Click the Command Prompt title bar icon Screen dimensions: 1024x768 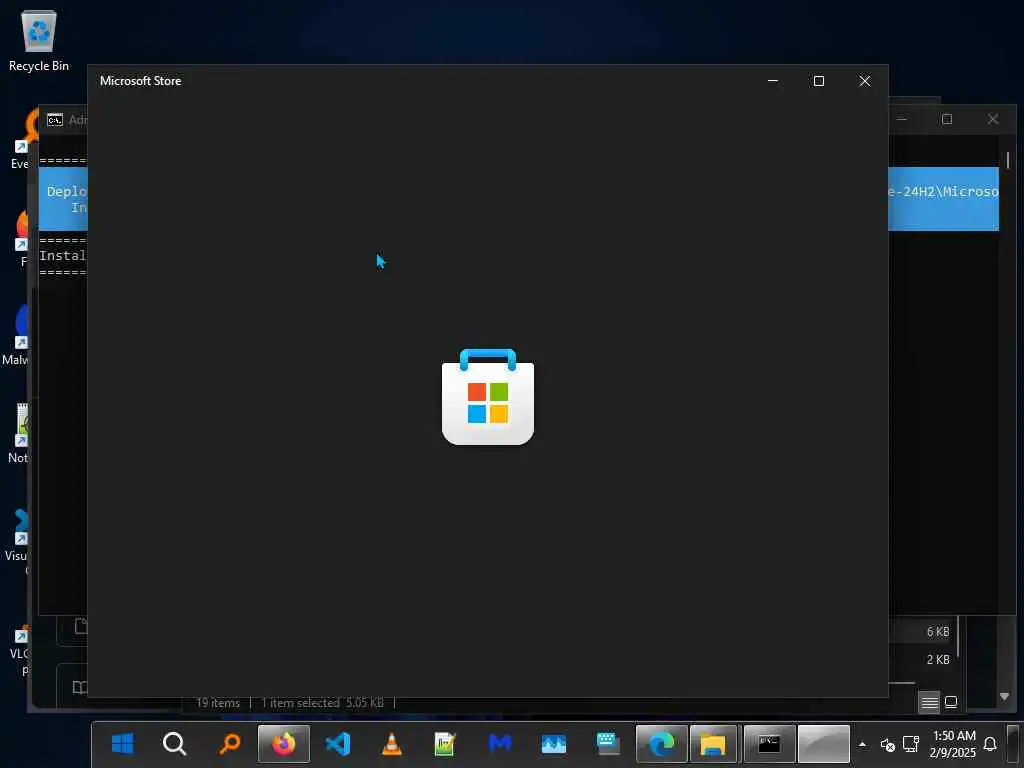pos(55,120)
